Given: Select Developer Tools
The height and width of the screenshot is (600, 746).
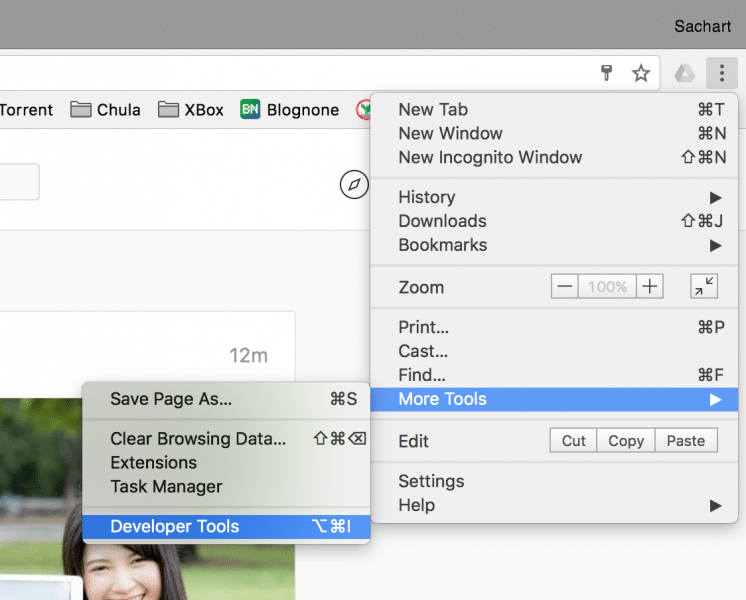Looking at the screenshot, I should tap(226, 527).
